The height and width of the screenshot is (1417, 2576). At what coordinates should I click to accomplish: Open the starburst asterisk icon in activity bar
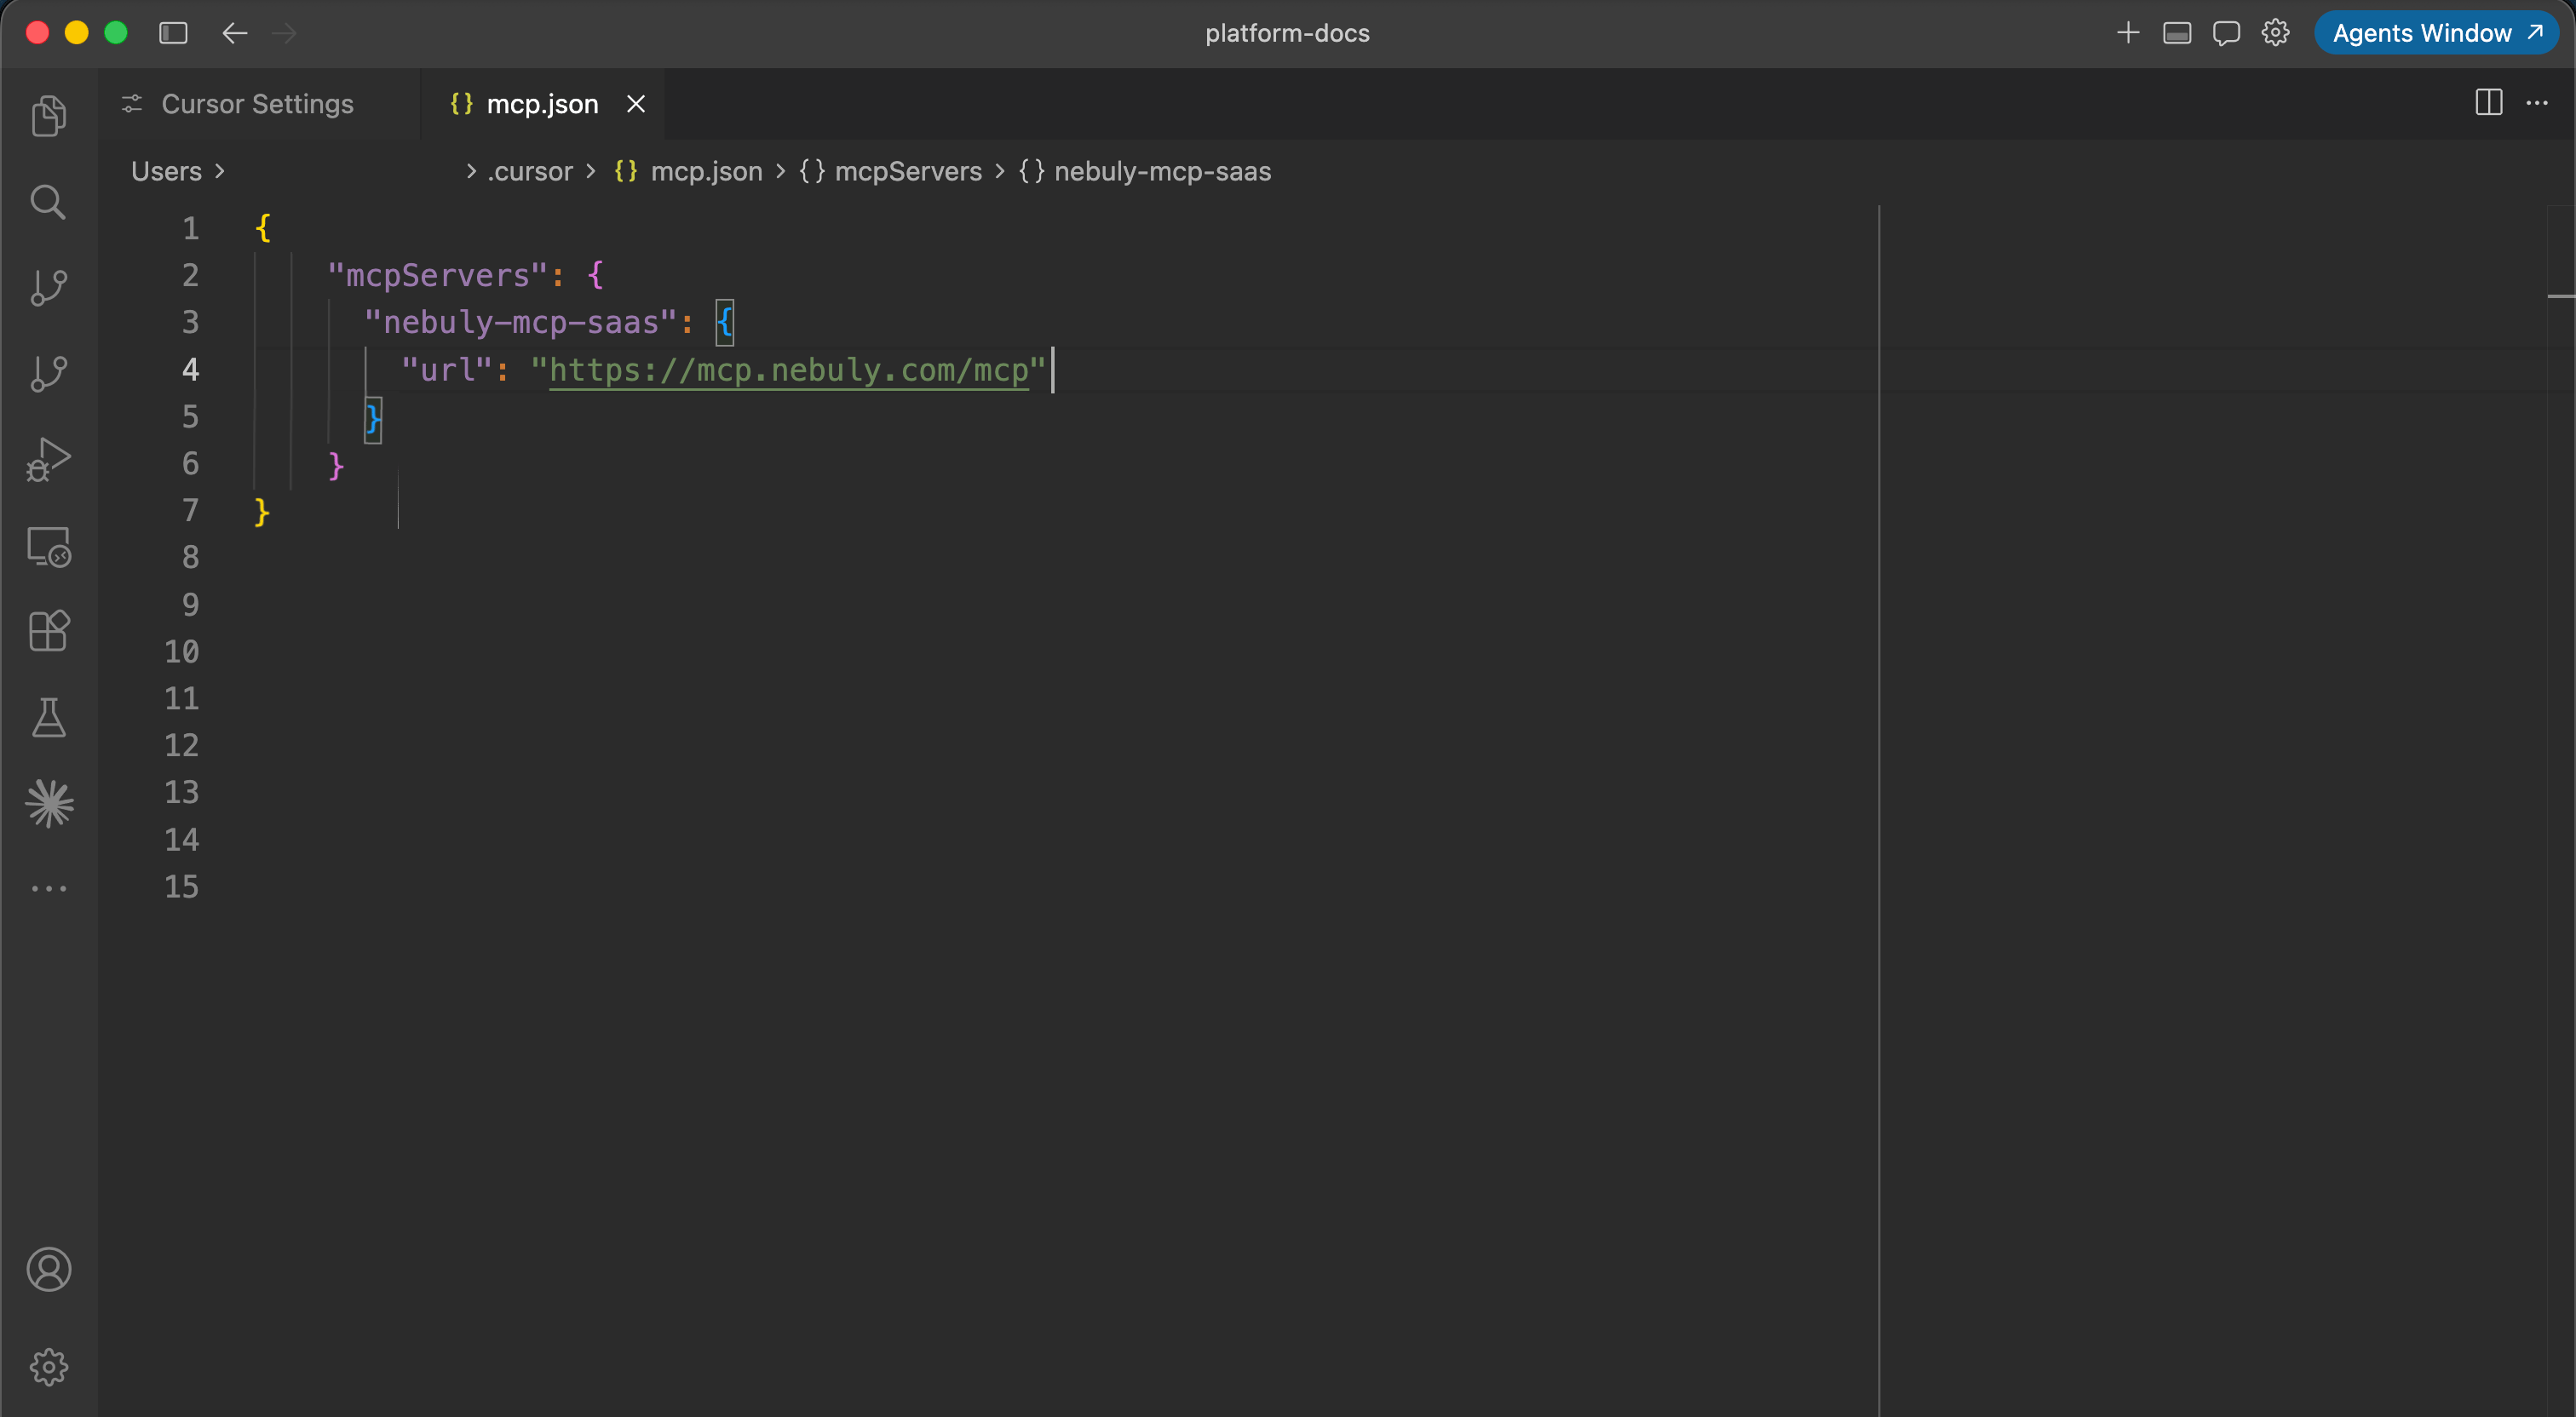click(x=49, y=803)
